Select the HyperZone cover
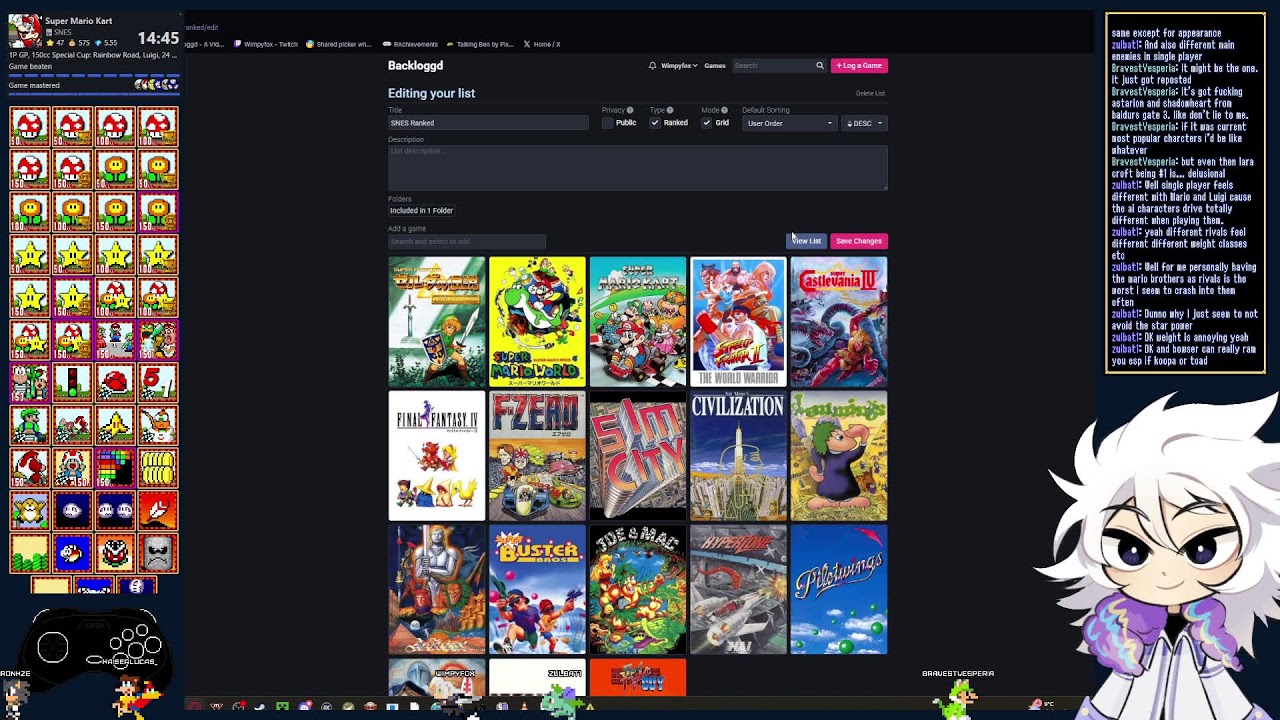 tap(738, 590)
